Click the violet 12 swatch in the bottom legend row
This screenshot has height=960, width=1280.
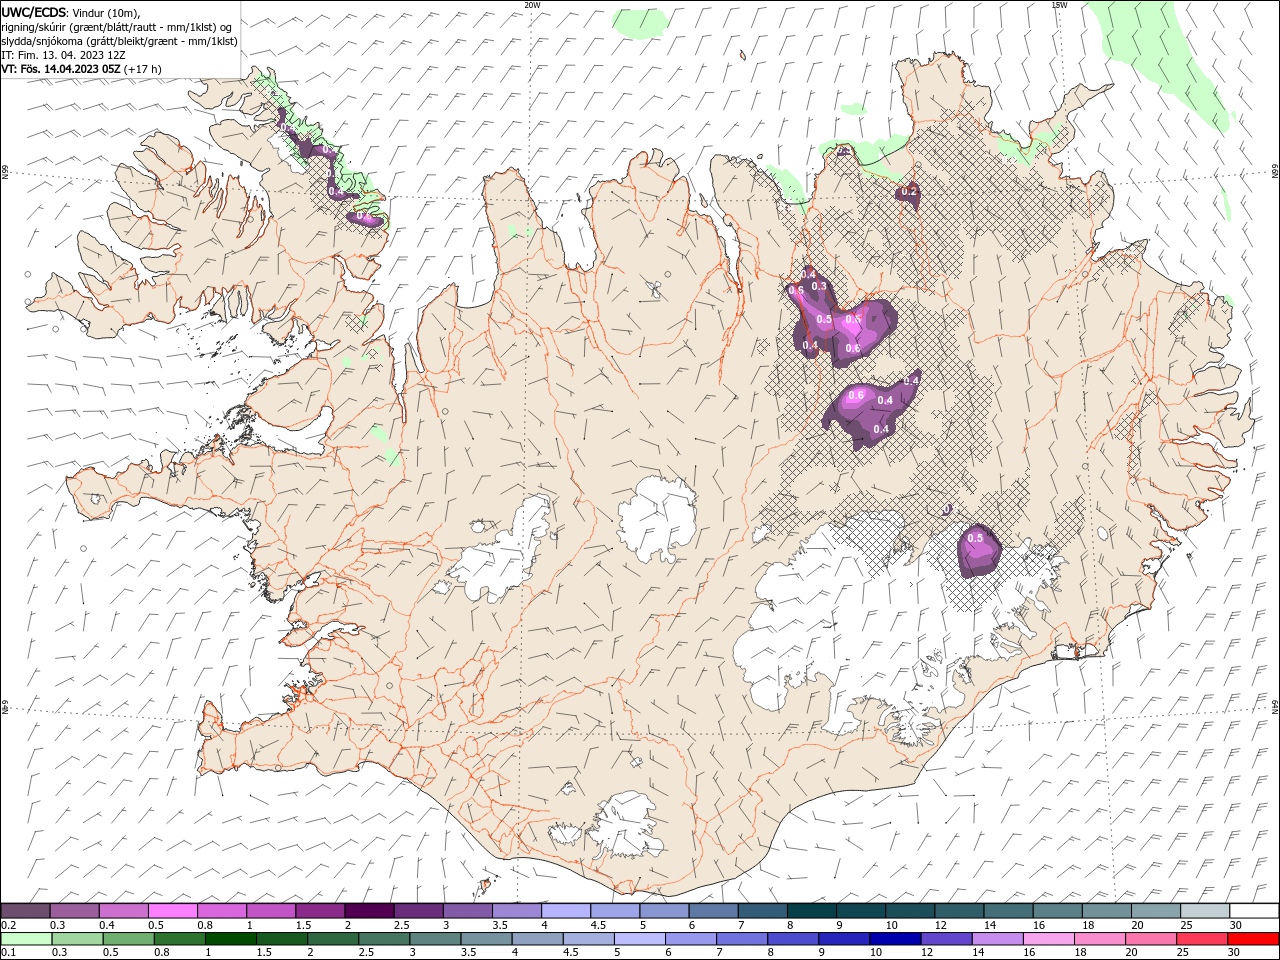click(x=947, y=939)
